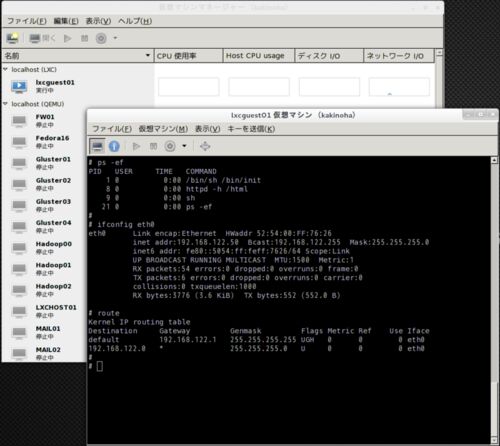Click the FW01 stopped monitor icon
The width and height of the screenshot is (500, 446).
(x=19, y=121)
